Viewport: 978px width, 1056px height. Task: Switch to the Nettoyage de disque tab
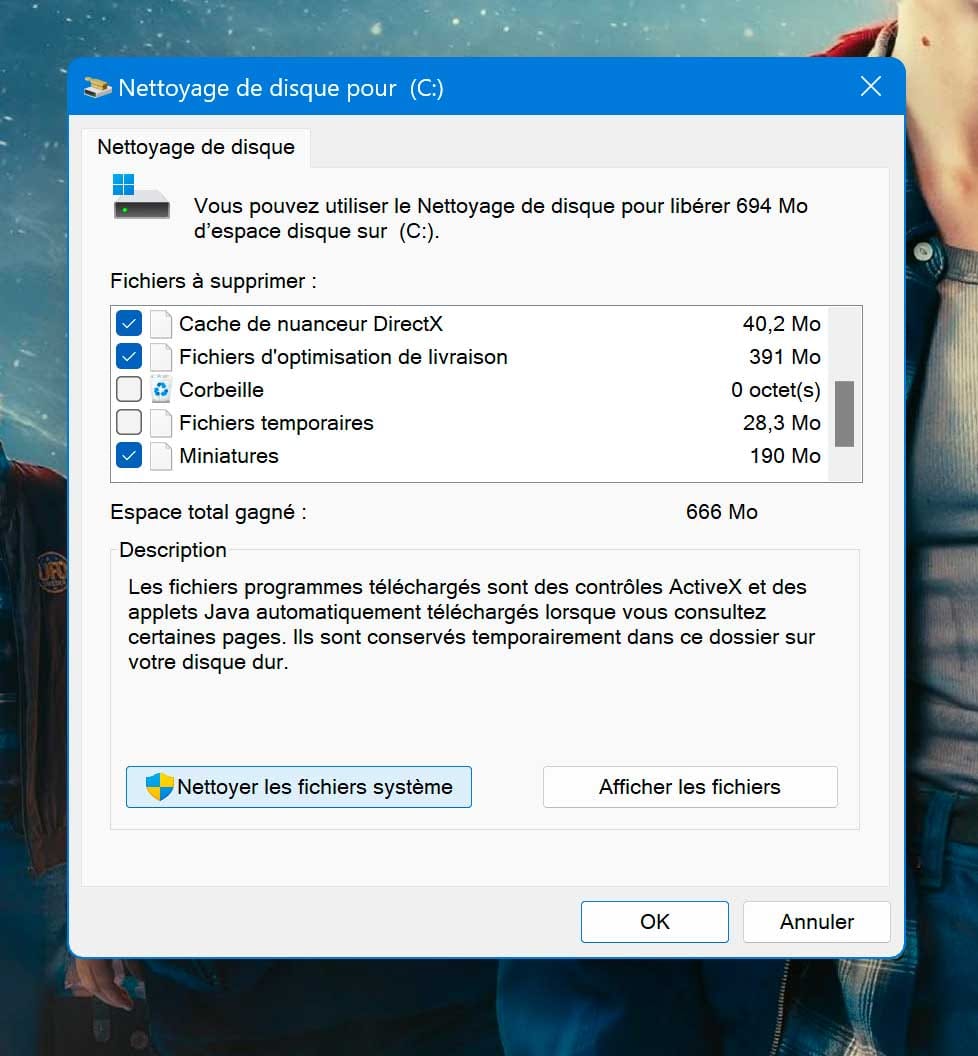[x=196, y=147]
